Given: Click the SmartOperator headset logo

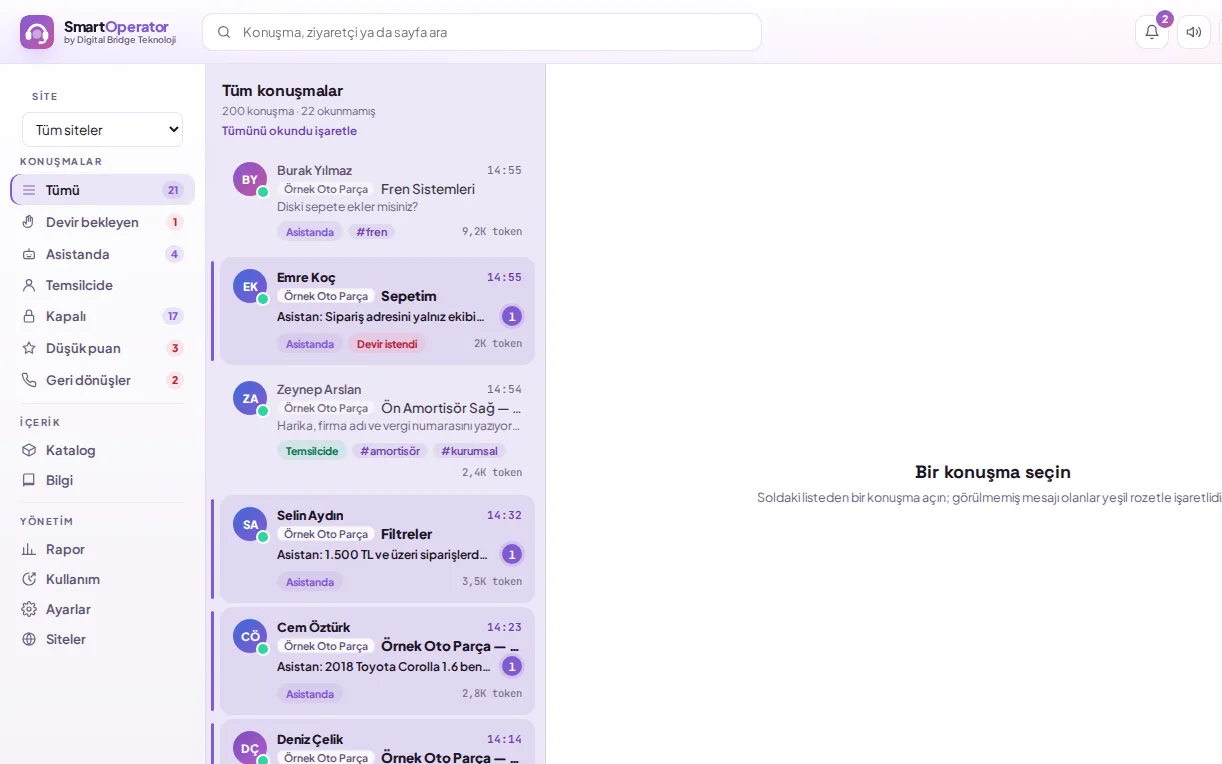Looking at the screenshot, I should [x=37, y=32].
